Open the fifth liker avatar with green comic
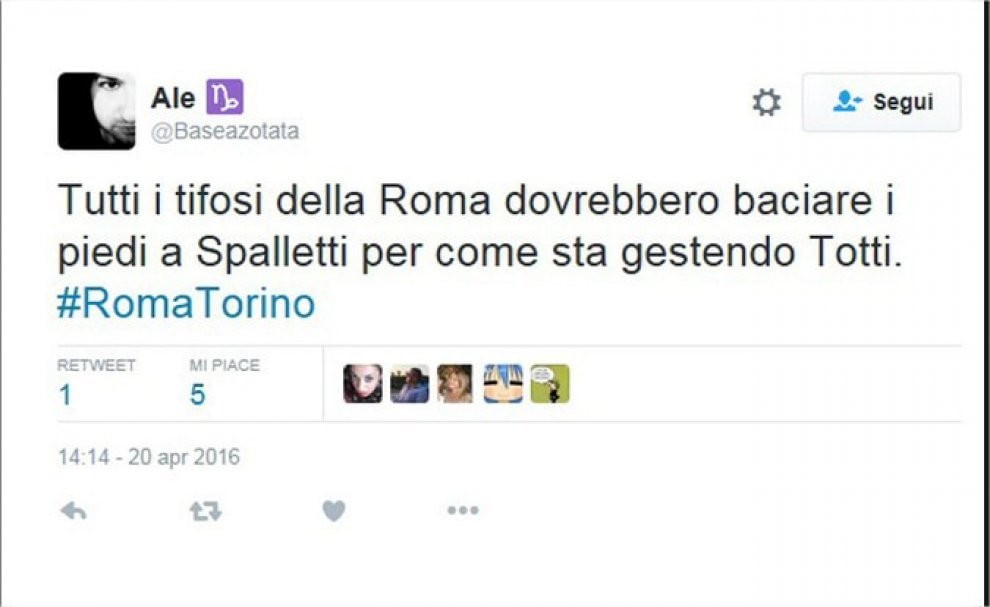The image size is (990, 607). pos(550,383)
